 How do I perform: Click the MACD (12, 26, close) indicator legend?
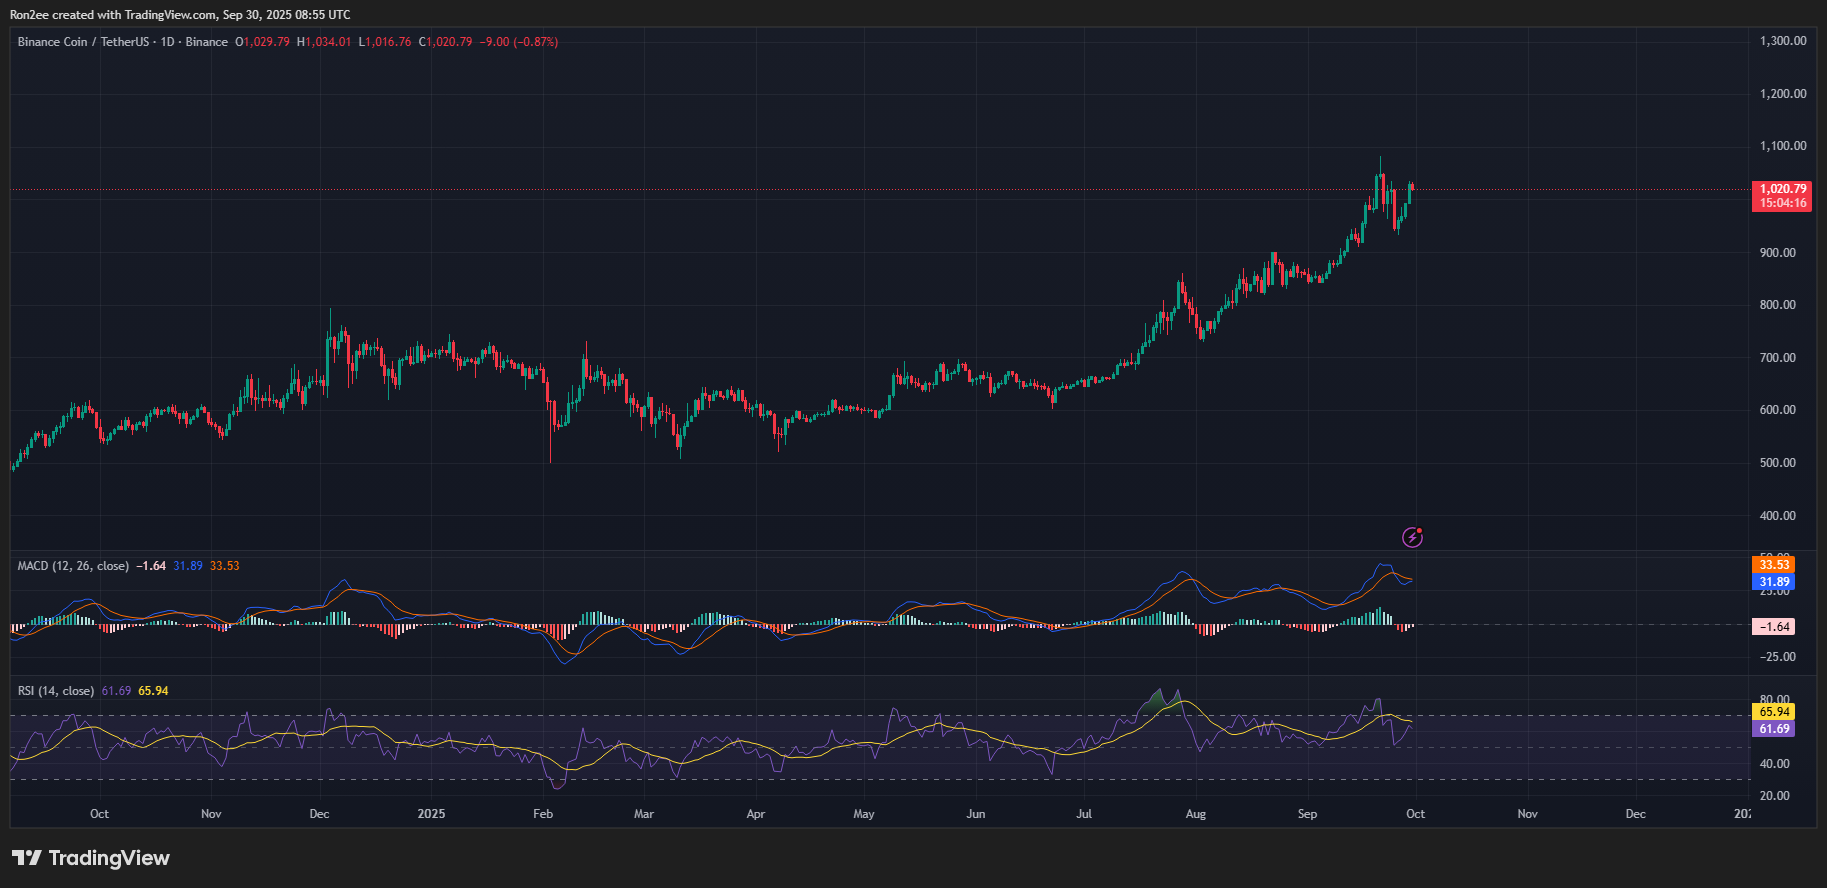[73, 566]
